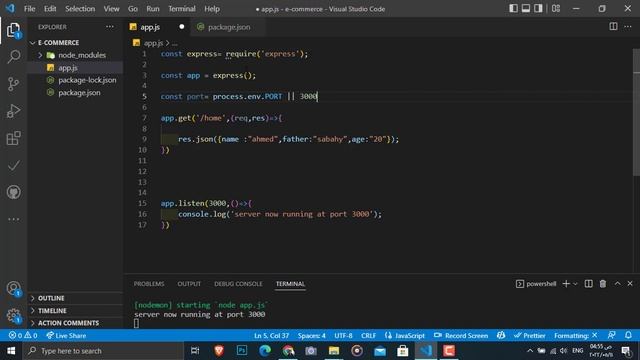The image size is (640, 360).
Task: Show additional views ellipsis in activity bar
Action: [13, 219]
